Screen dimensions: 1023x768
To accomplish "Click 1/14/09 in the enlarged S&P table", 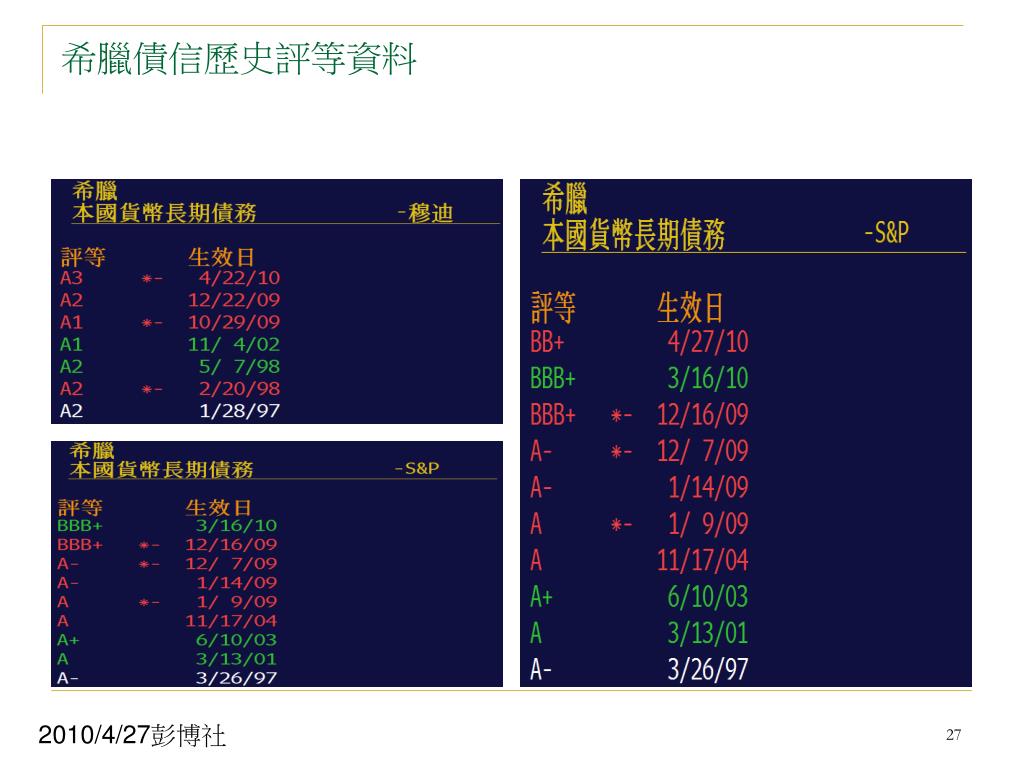I will coord(708,488).
